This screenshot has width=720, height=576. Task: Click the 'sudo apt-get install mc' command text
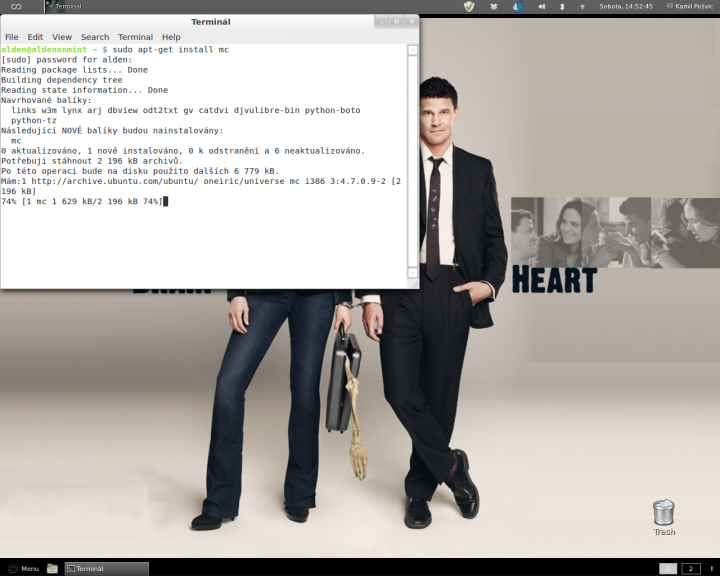tap(170, 50)
